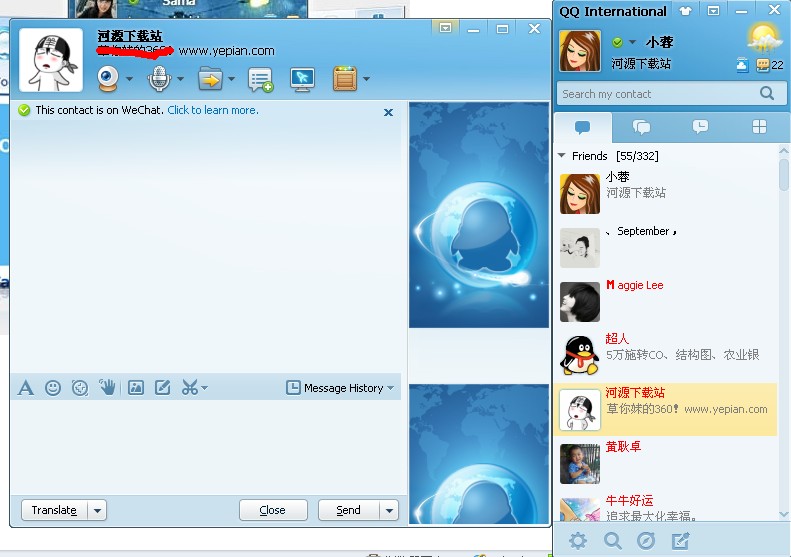The width and height of the screenshot is (791, 557).
Task: Select contact 超人 in Friends list
Action: [666, 356]
